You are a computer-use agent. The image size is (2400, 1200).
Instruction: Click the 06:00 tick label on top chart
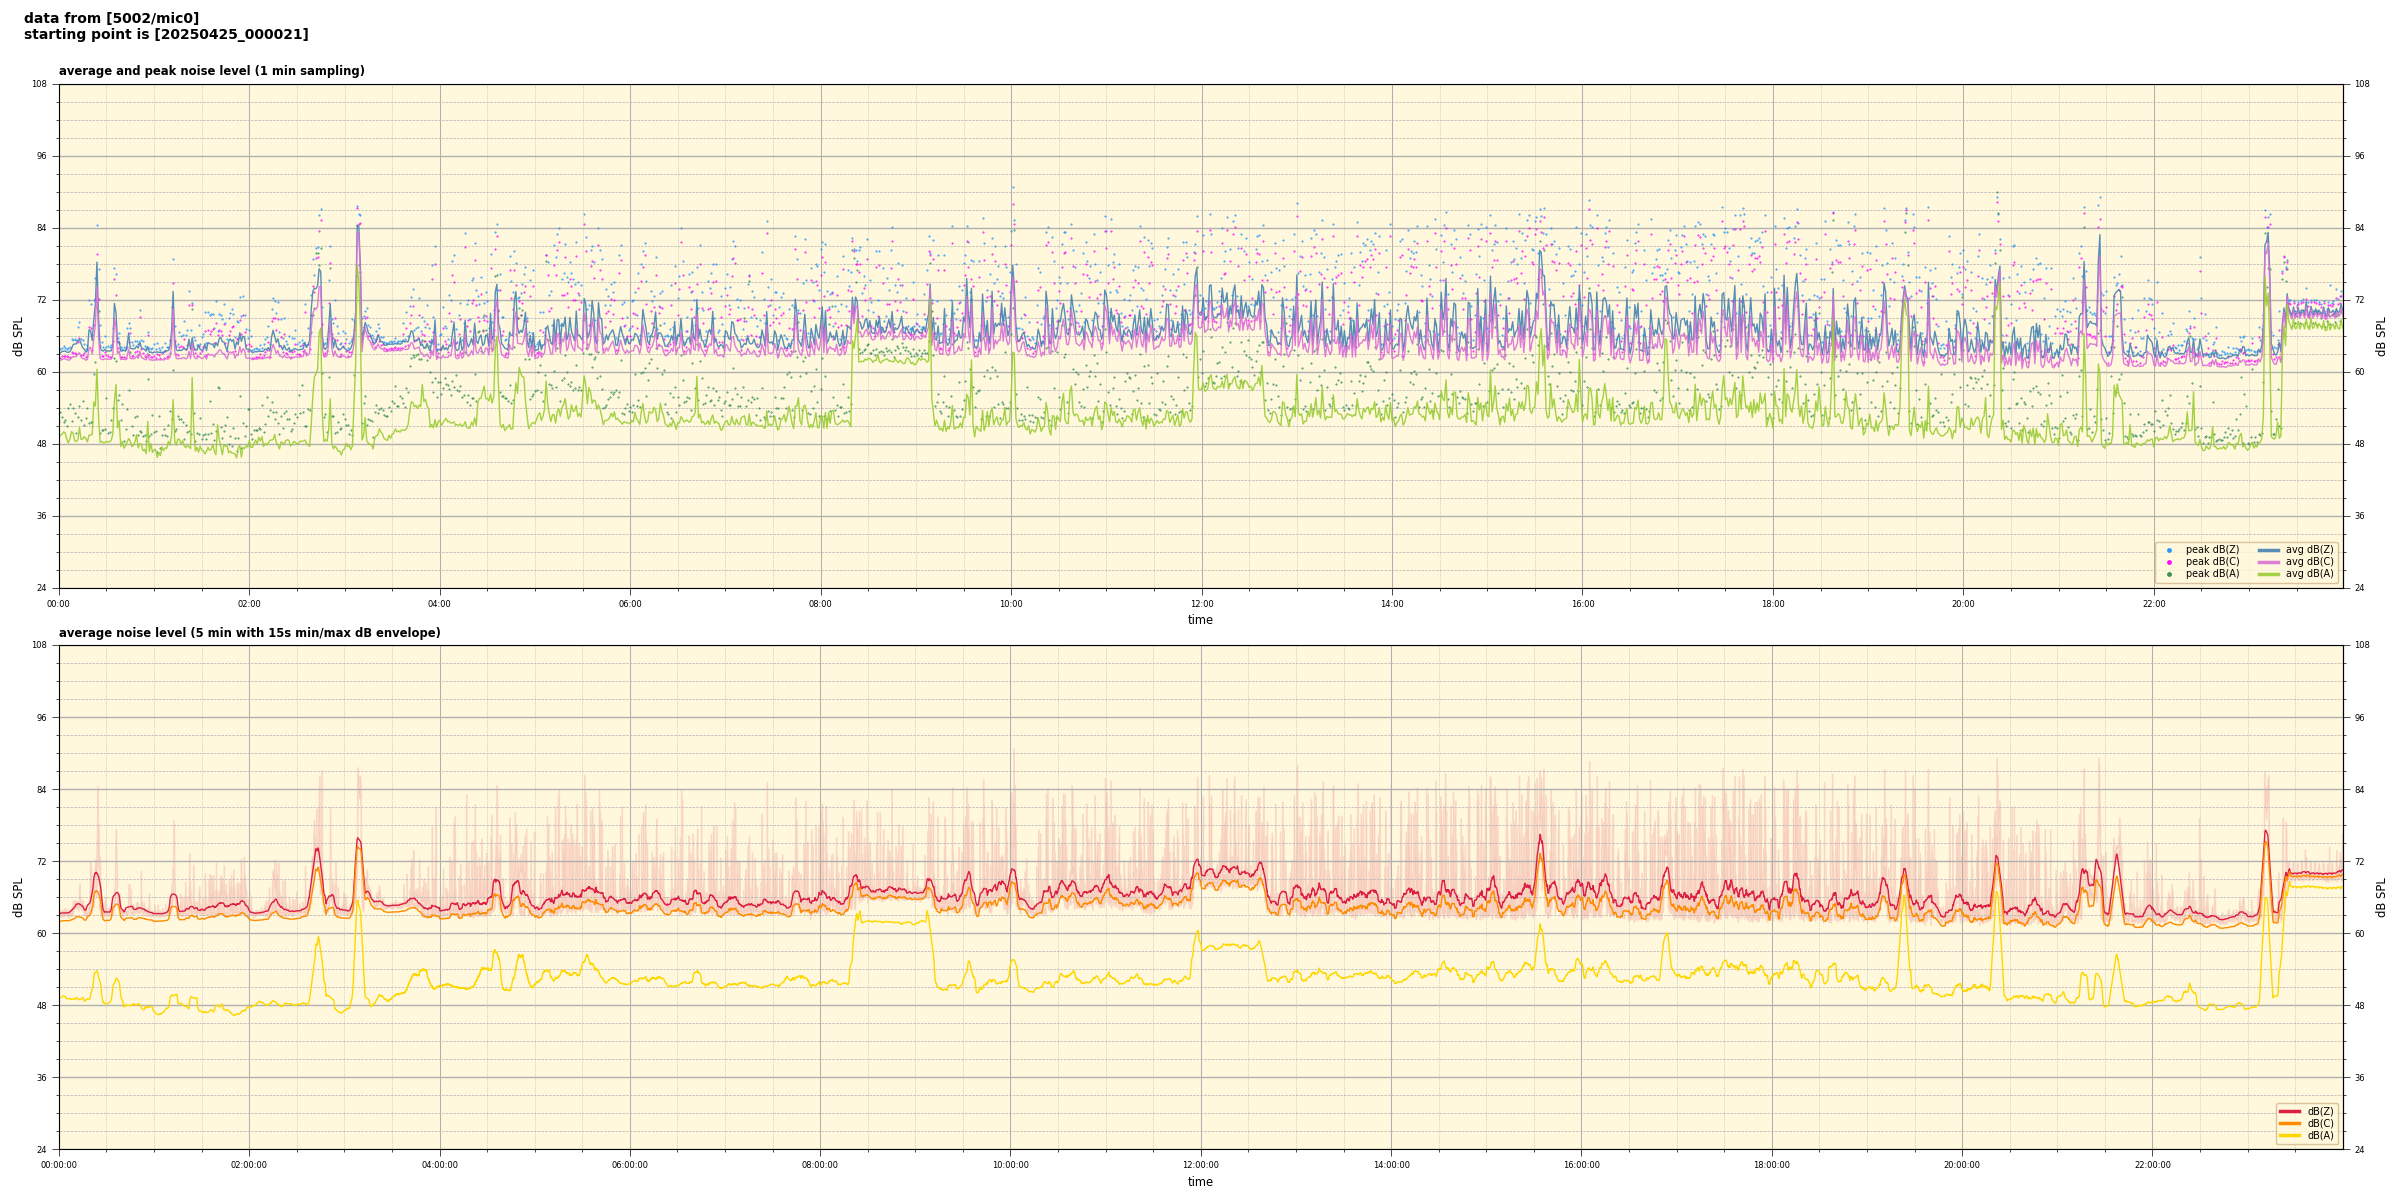[x=630, y=604]
